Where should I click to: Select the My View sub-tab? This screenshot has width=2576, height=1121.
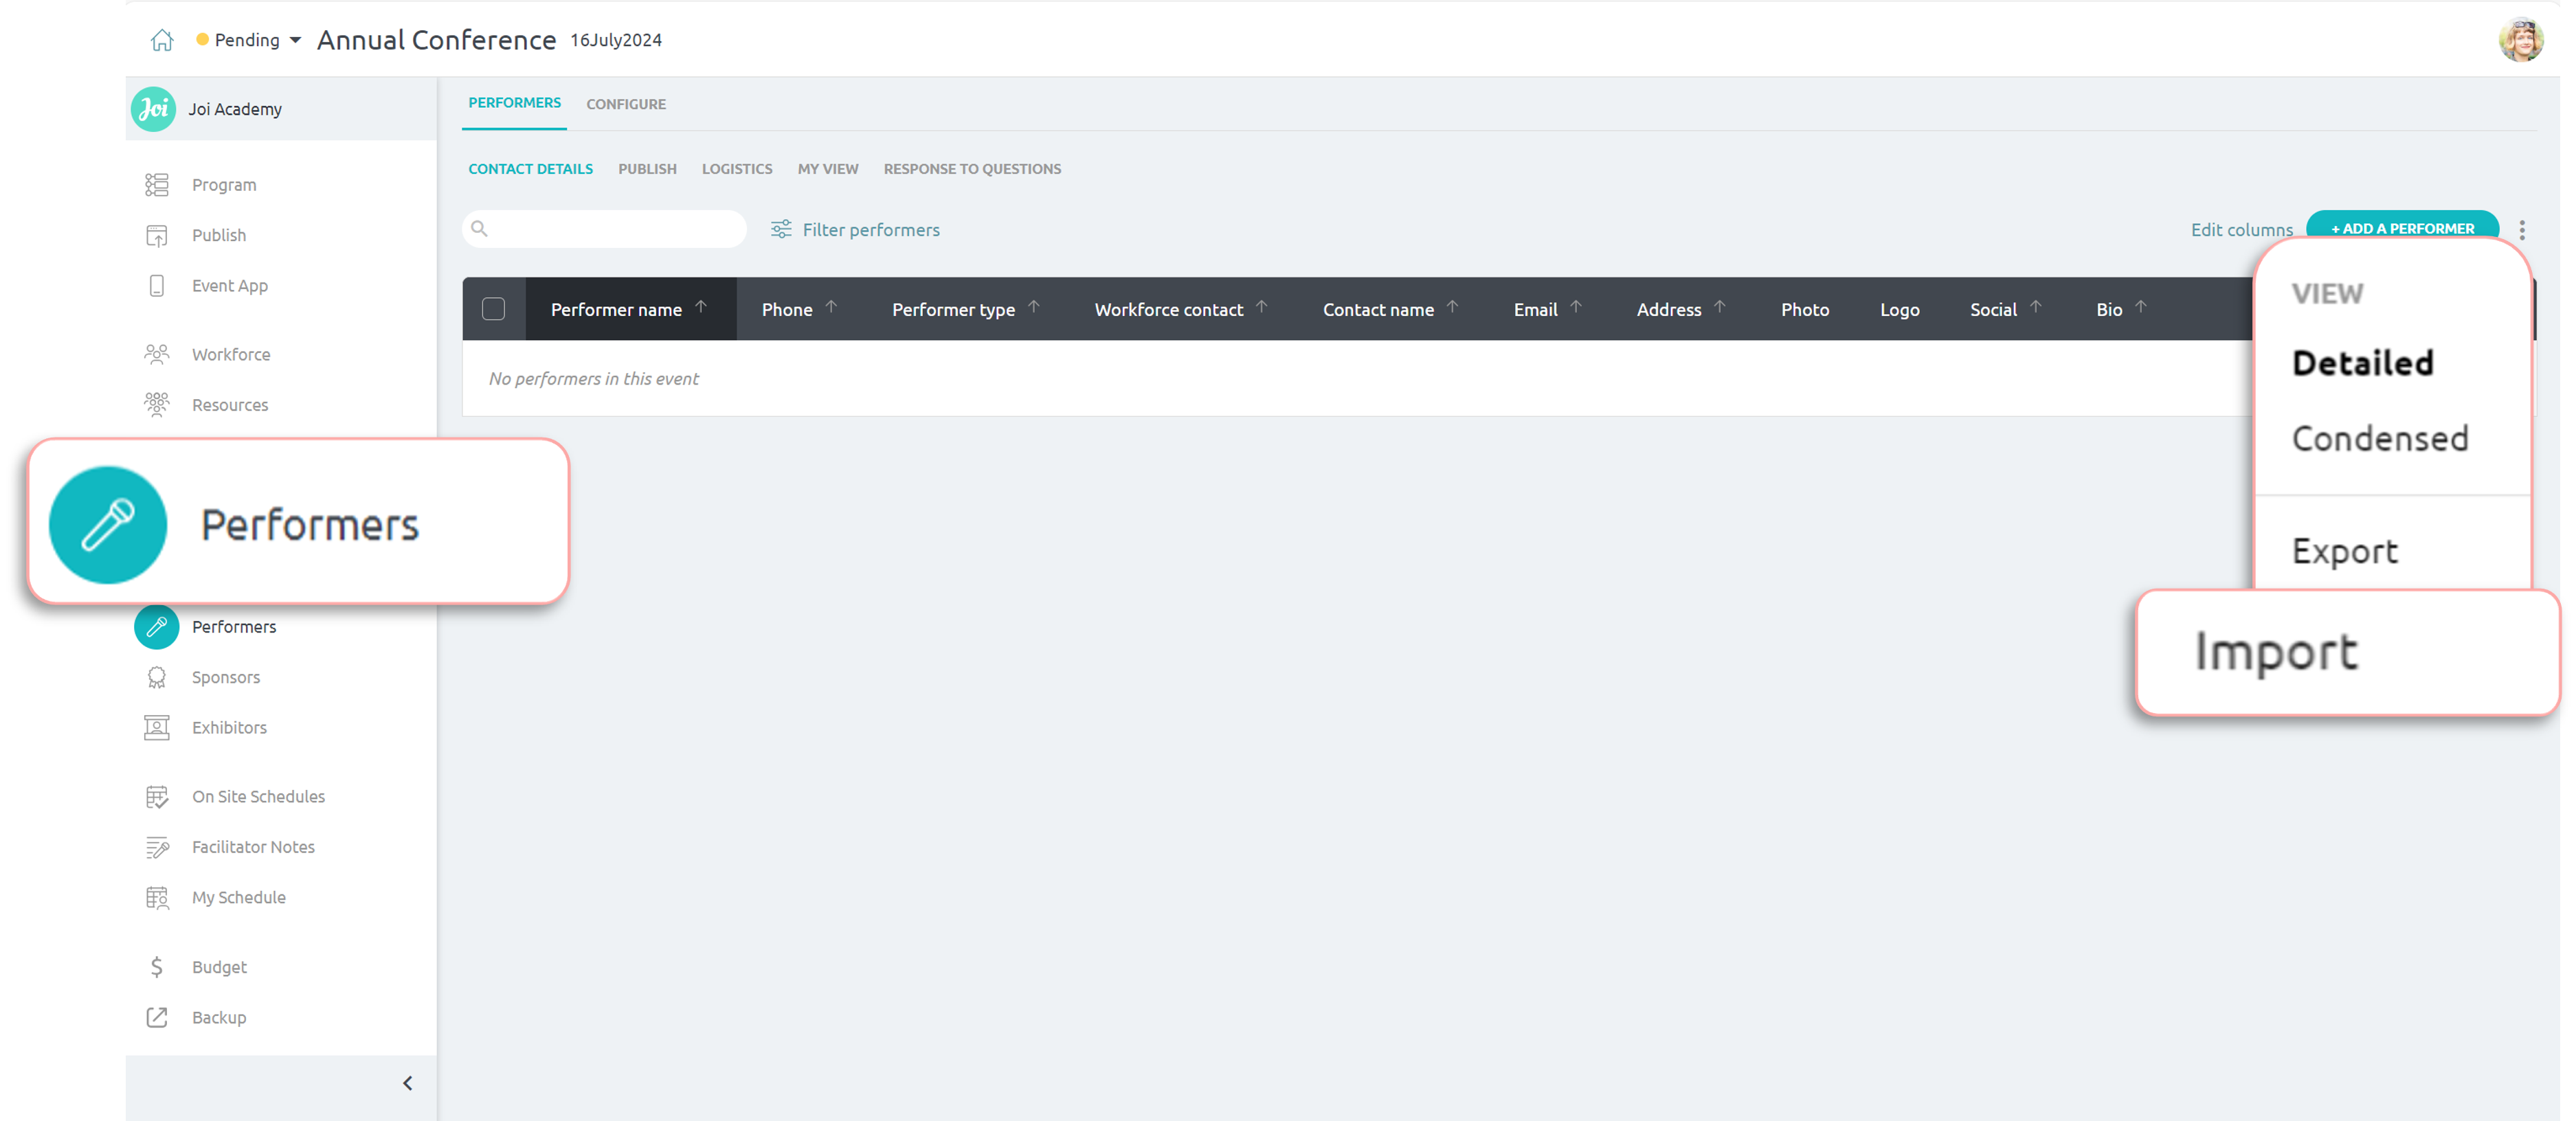(828, 169)
